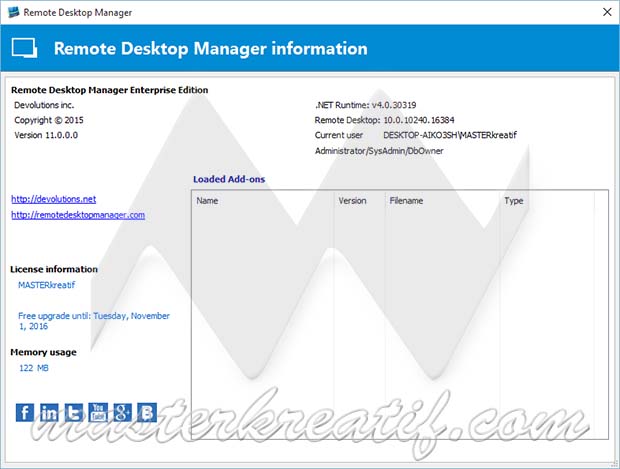This screenshot has height=469, width=620.
Task: Click the 'Remote Desktop Manager Enterprise Edition' heading
Action: pos(110,90)
